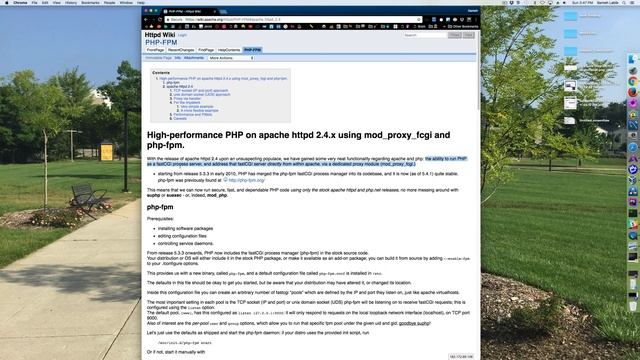Click the bookmark star in address bar
This screenshot has height=360, width=640.
[x=418, y=19]
